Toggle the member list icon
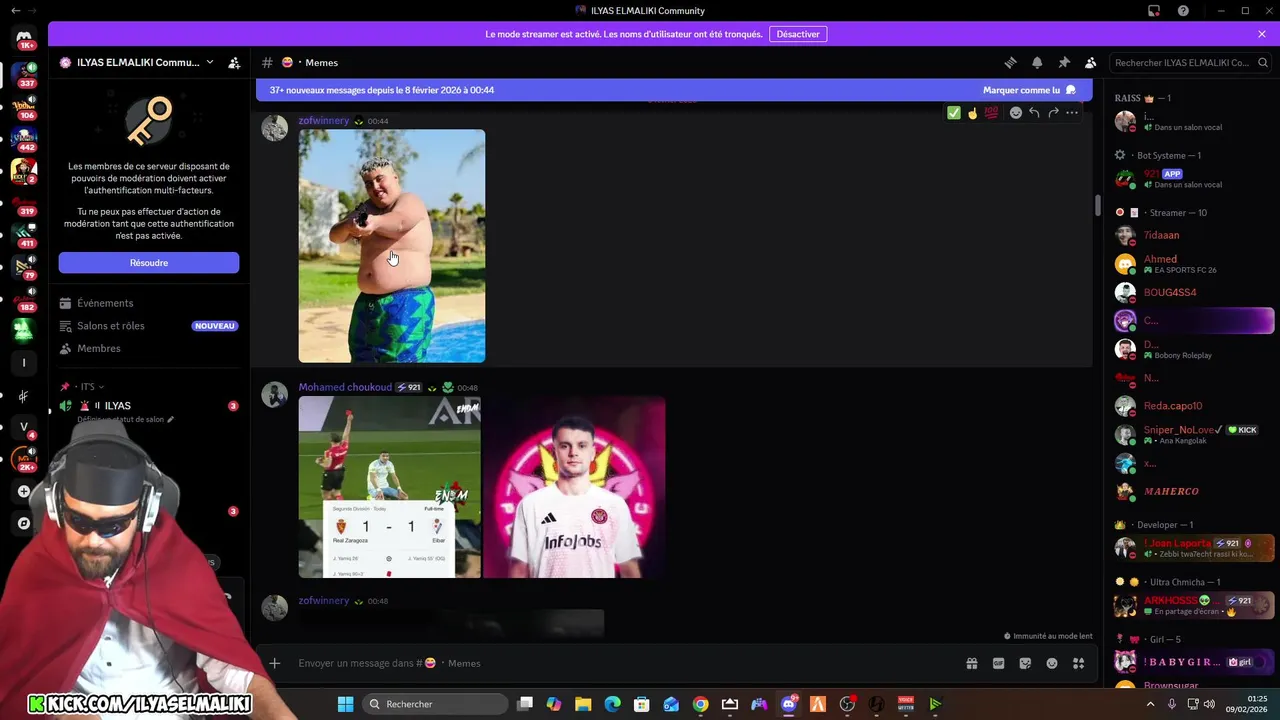 tap(1091, 62)
